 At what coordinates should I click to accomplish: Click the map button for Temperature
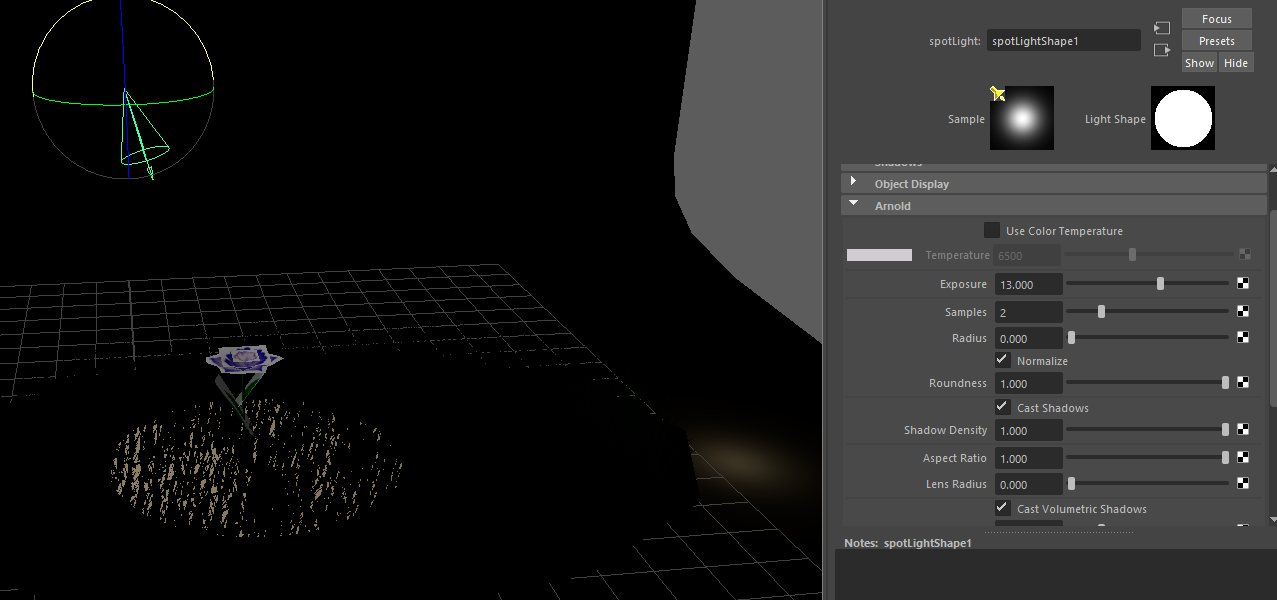(1244, 255)
